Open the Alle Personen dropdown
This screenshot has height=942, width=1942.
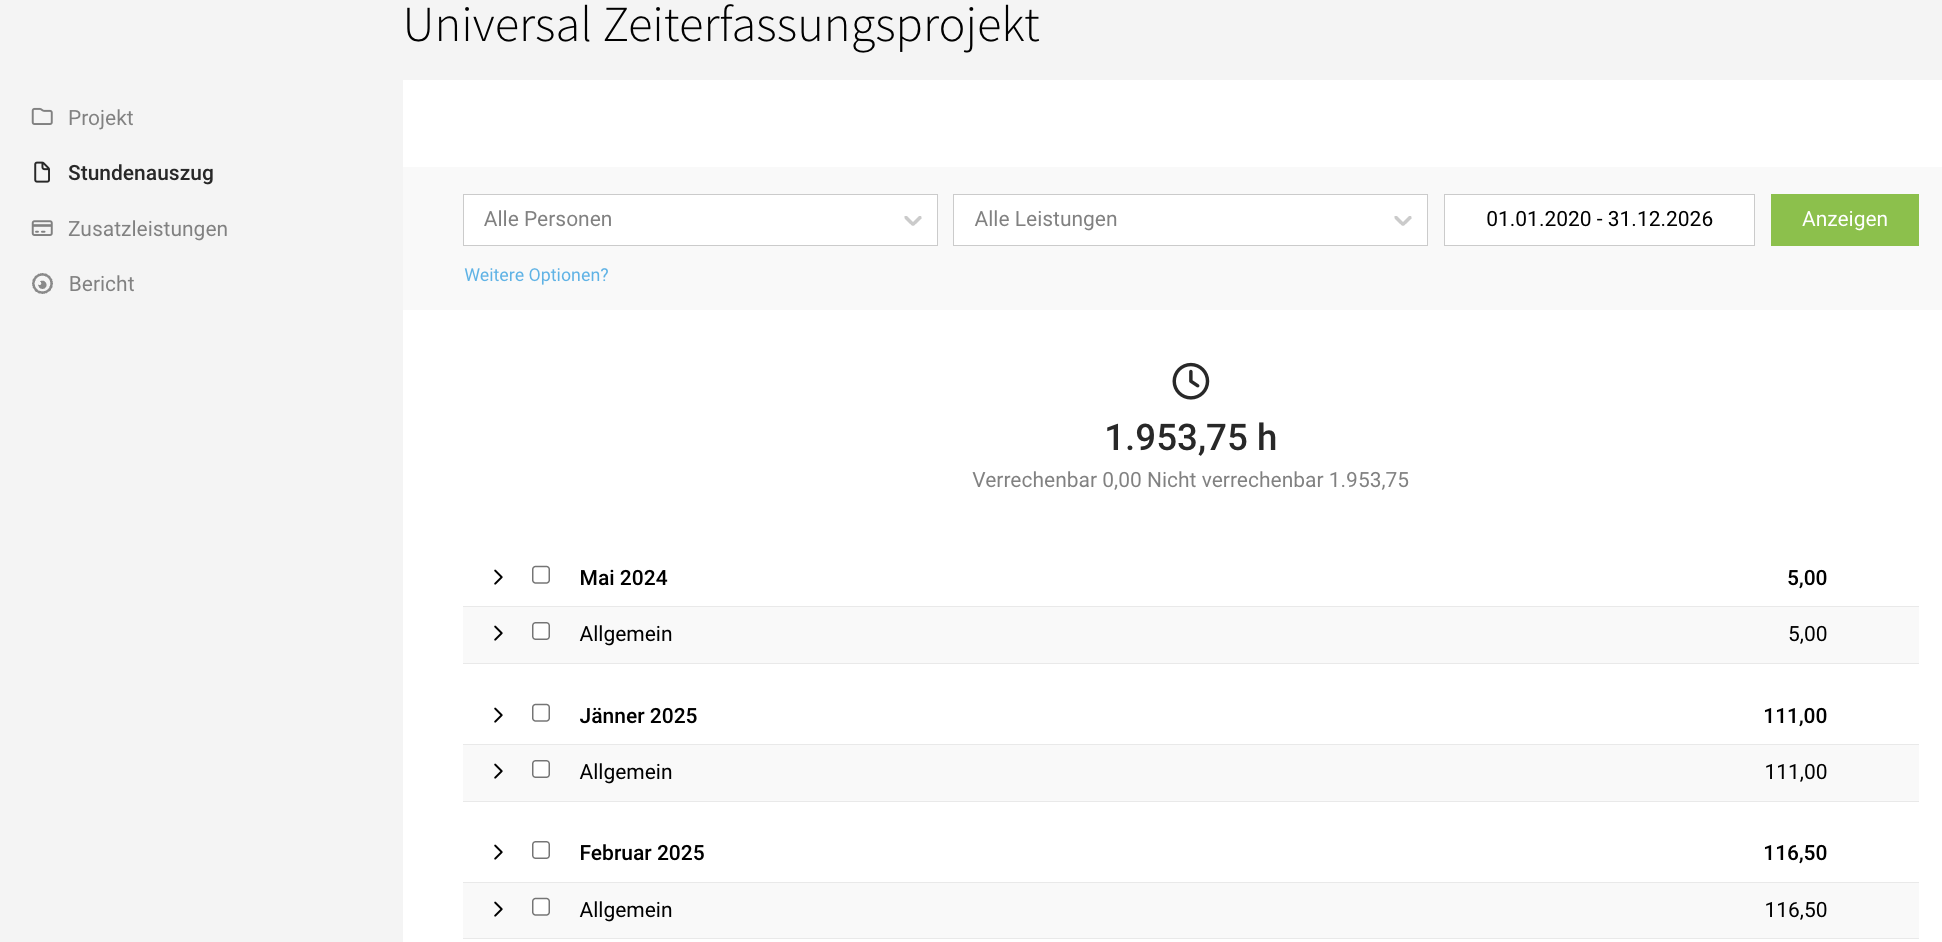(x=700, y=220)
